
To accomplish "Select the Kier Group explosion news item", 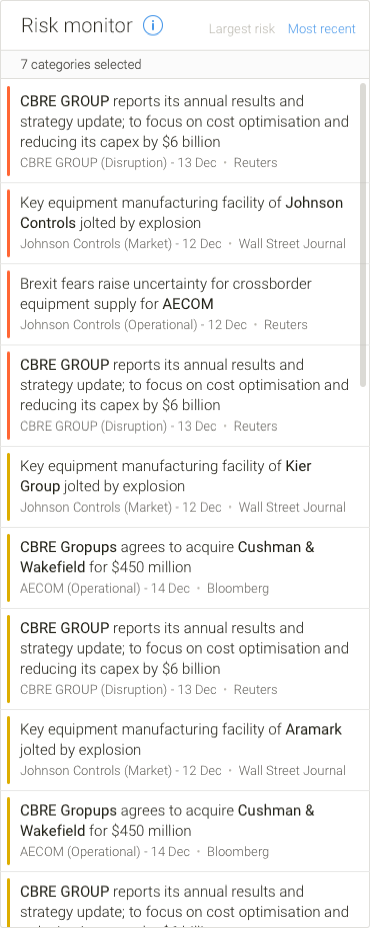I will coord(185,486).
